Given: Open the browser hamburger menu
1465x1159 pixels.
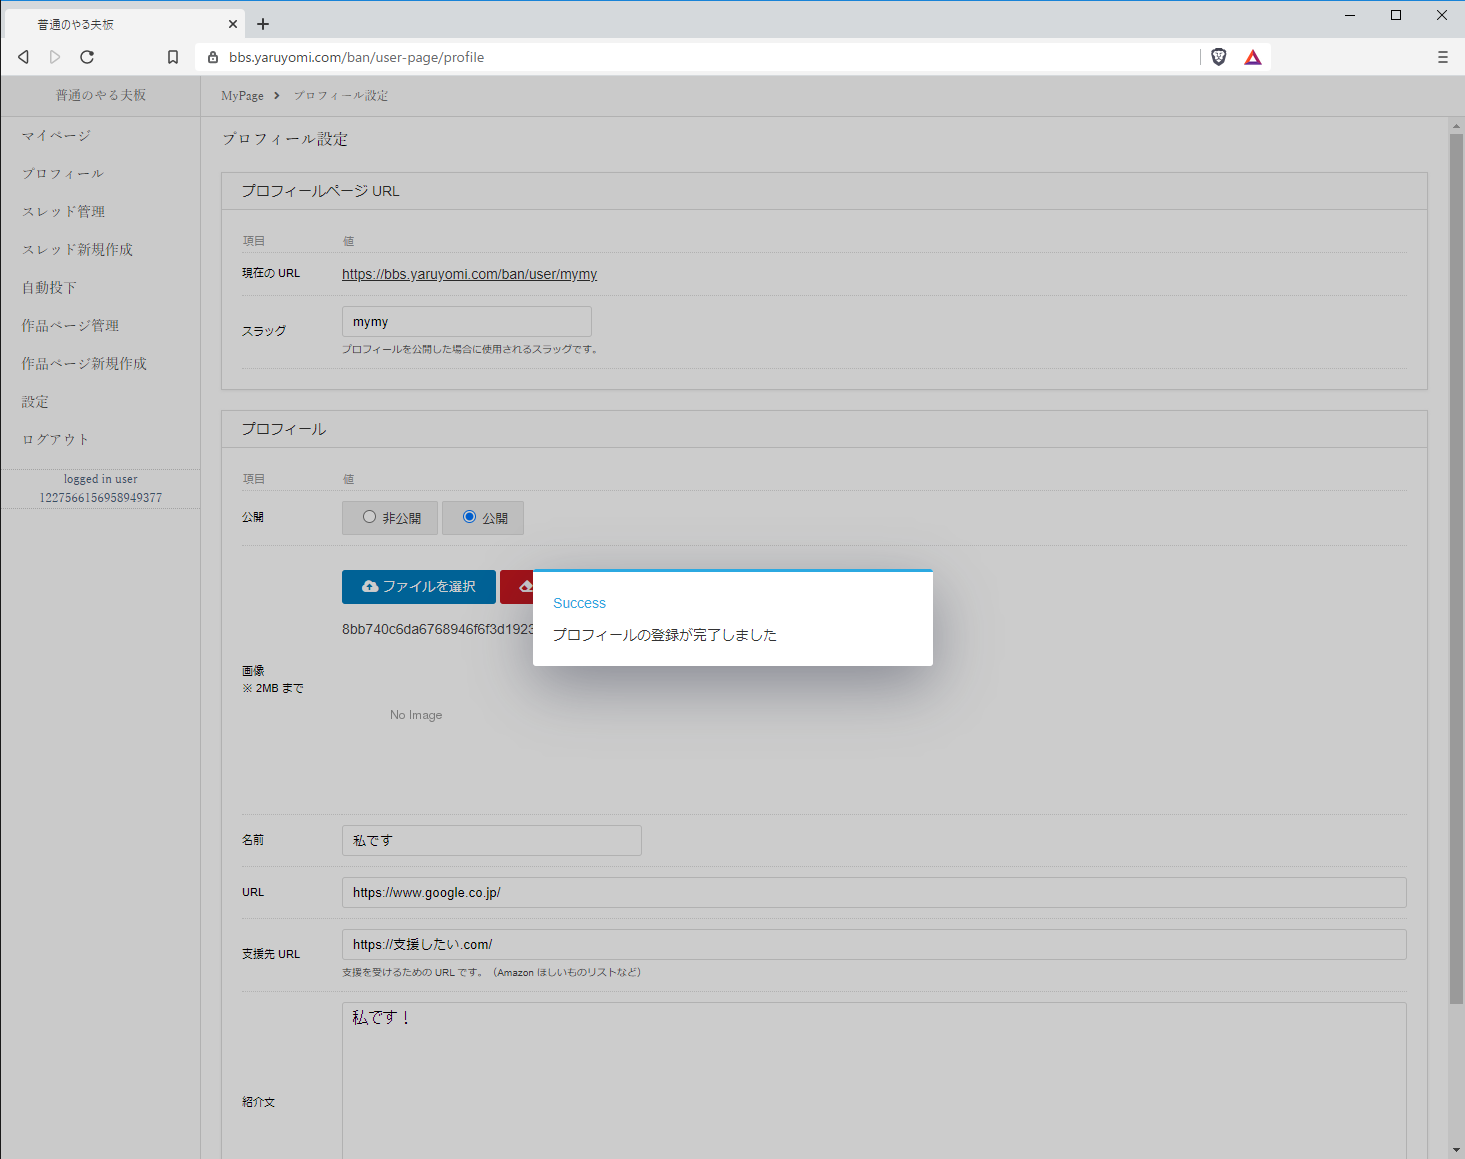Looking at the screenshot, I should click(x=1442, y=57).
